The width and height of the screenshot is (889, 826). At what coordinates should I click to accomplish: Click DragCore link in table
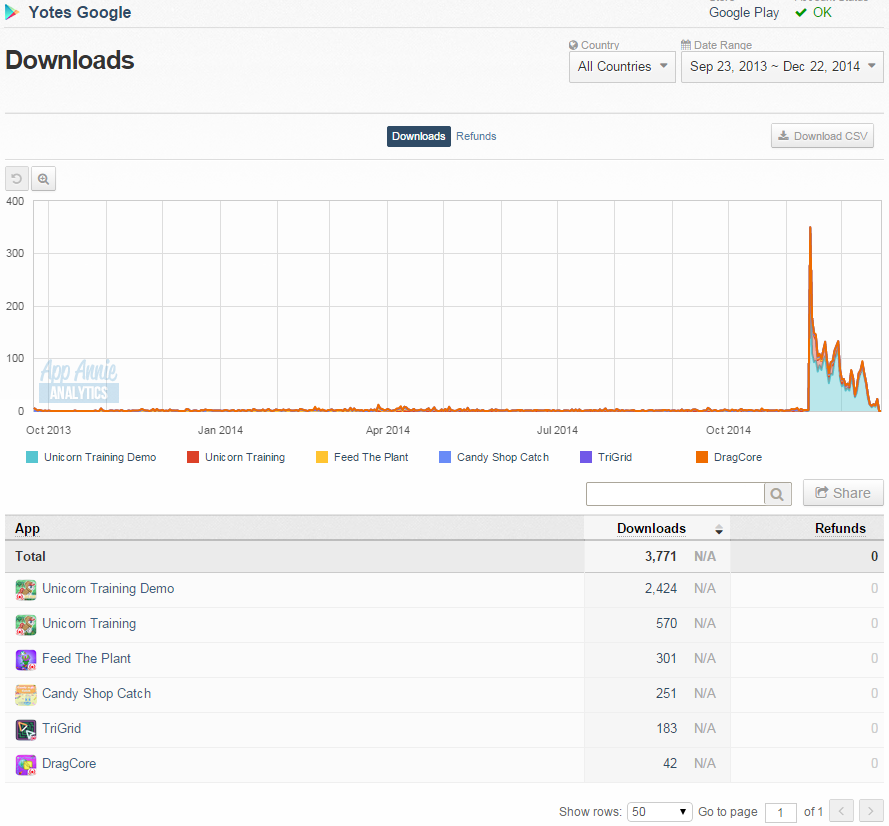[x=69, y=764]
